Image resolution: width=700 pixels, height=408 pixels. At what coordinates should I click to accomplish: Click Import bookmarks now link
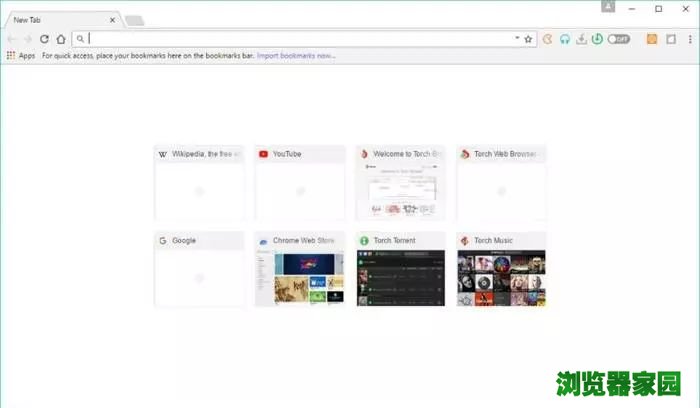pyautogui.click(x=296, y=56)
